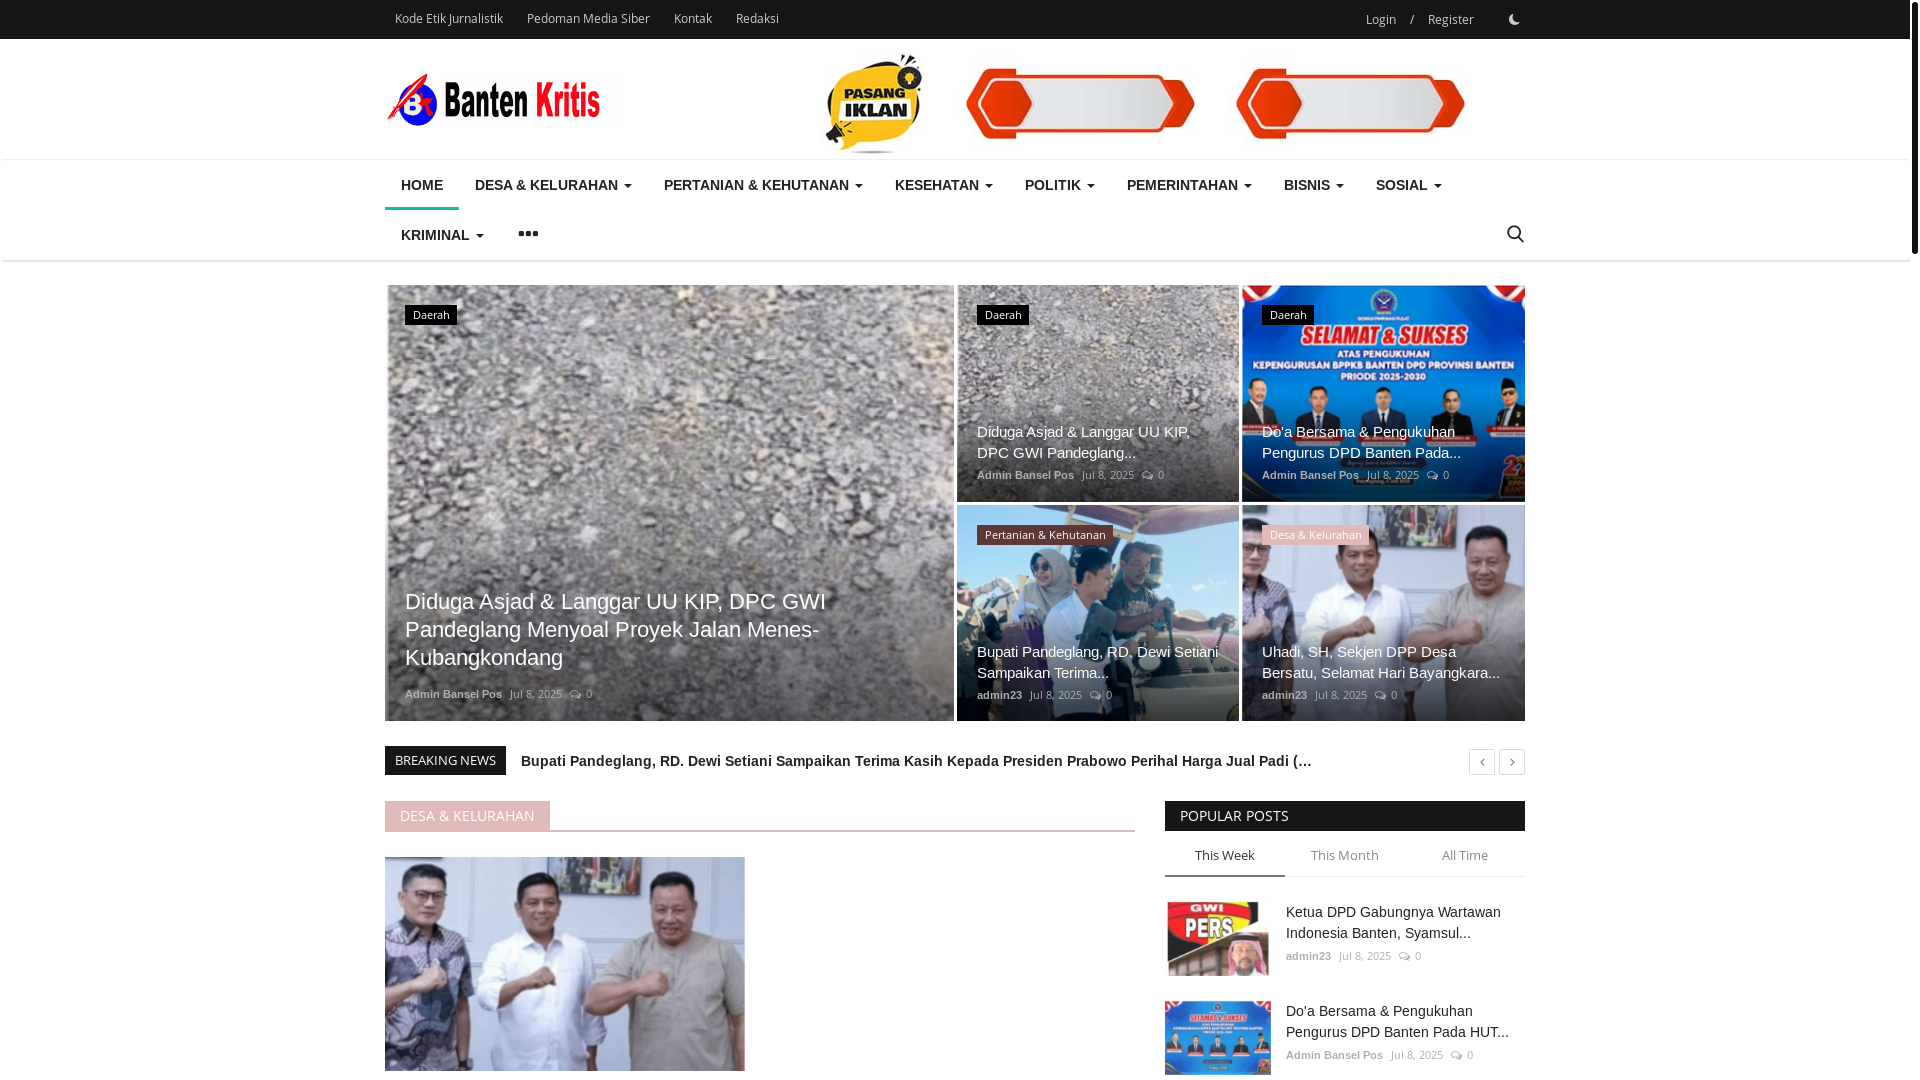Open breaking news headline about Harga Jual Padi
Viewport: 1920px width, 1080px height.
tap(916, 761)
